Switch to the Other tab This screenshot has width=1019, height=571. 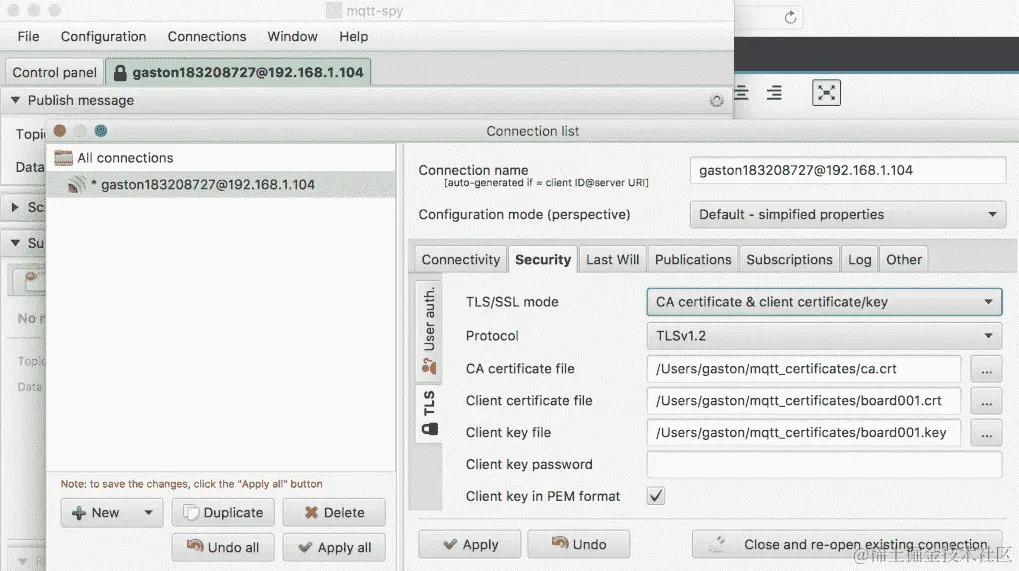point(903,259)
